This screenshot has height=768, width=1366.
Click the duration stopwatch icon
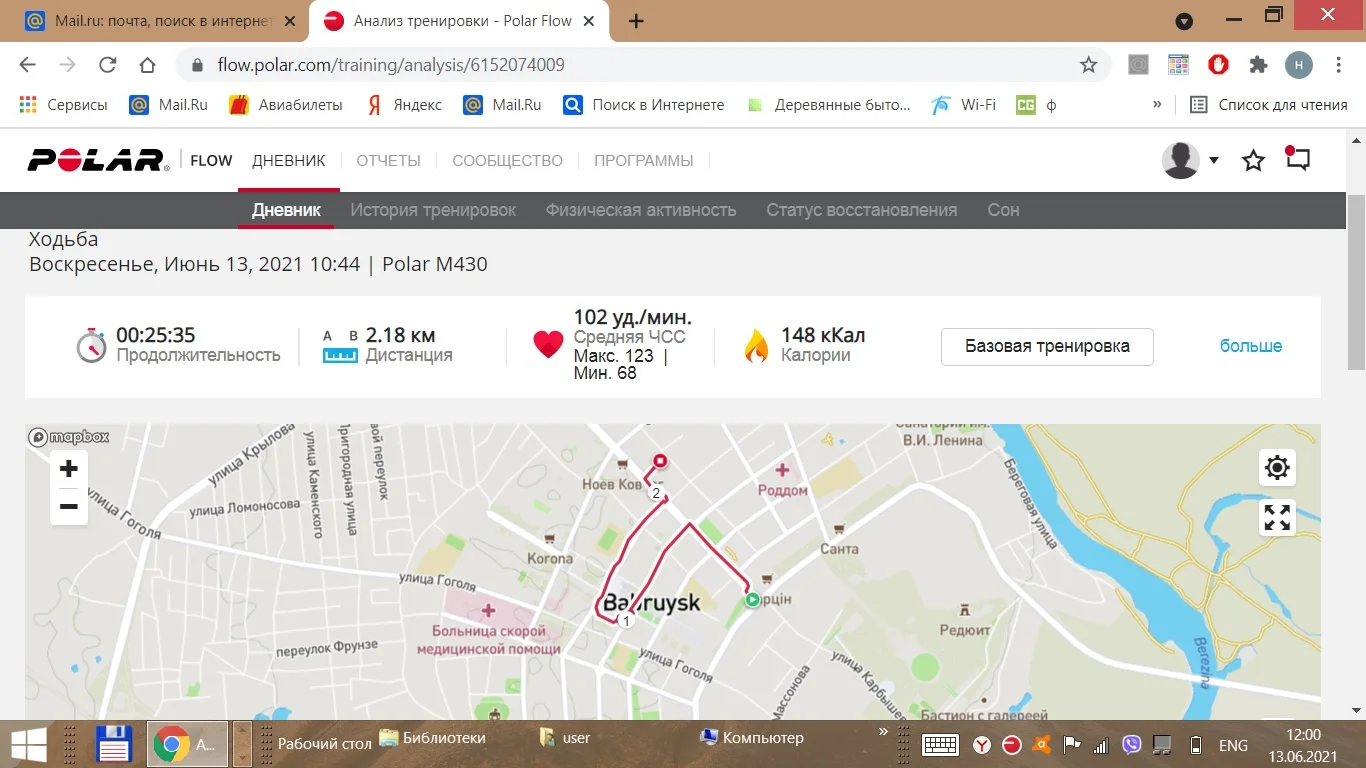pyautogui.click(x=91, y=345)
